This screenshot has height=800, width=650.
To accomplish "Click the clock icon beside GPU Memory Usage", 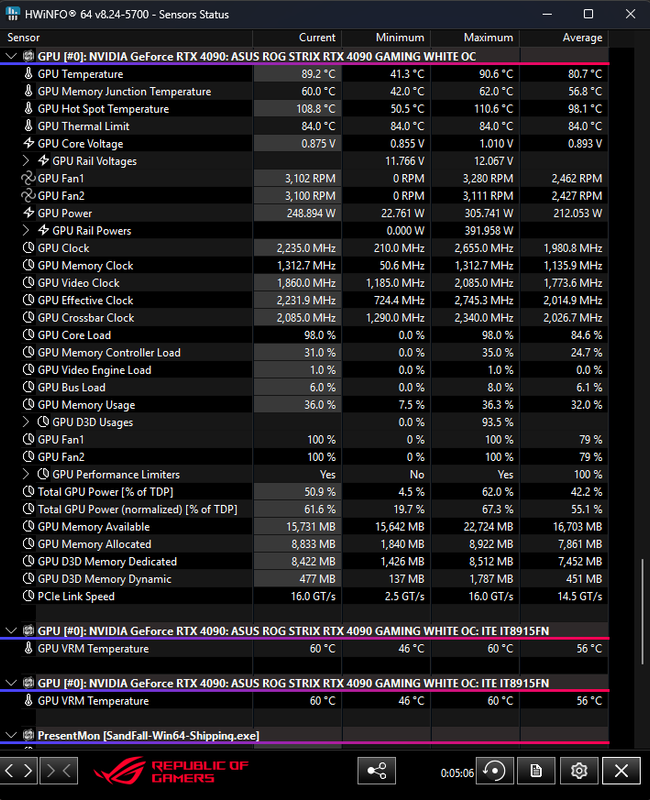I will (x=29, y=404).
